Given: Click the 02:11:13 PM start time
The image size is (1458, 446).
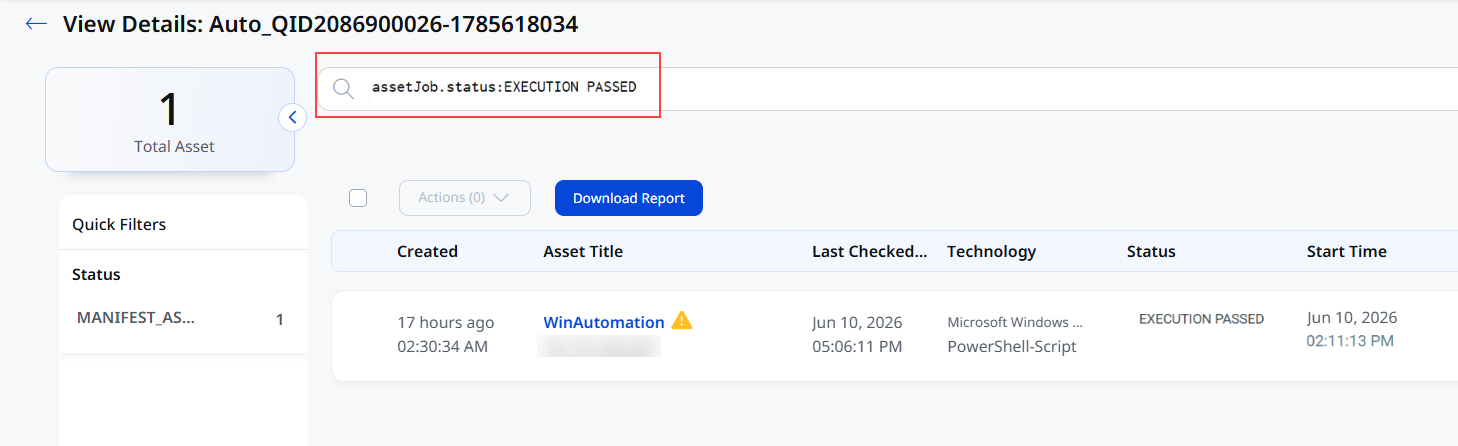Looking at the screenshot, I should point(1350,341).
